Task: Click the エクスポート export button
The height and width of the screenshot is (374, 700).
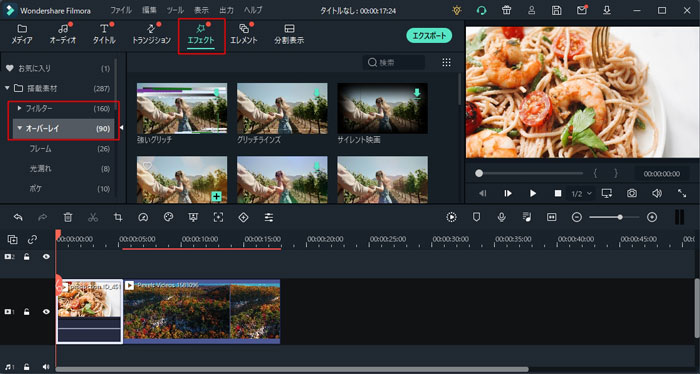Action: tap(429, 36)
